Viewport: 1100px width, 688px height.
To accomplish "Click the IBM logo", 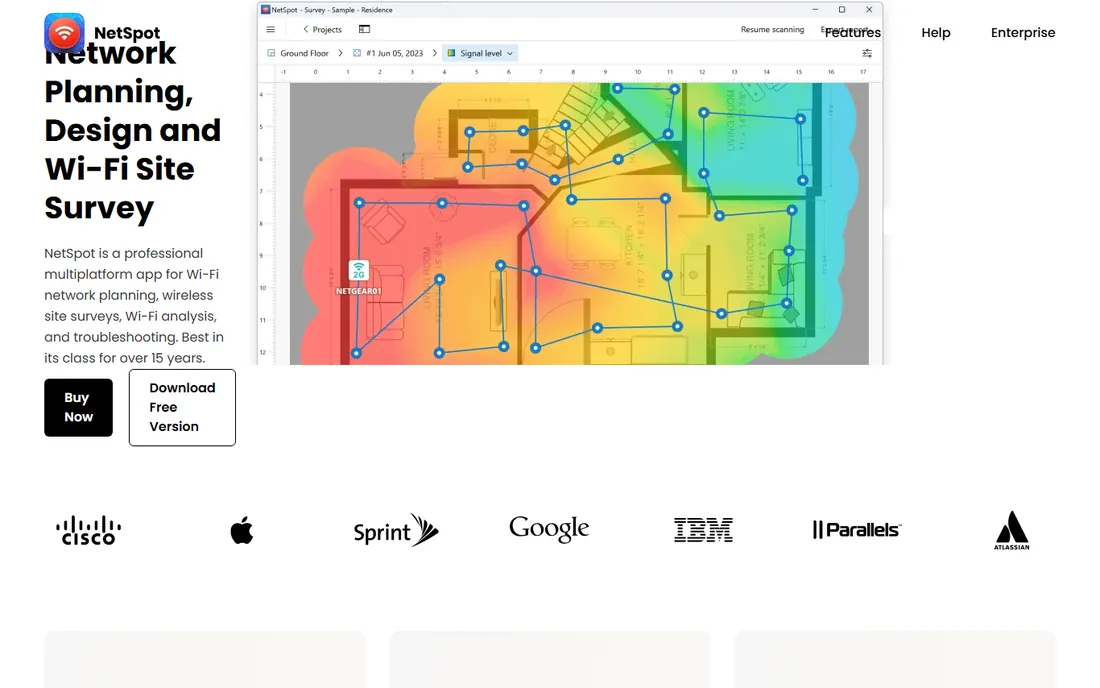I will click(703, 530).
